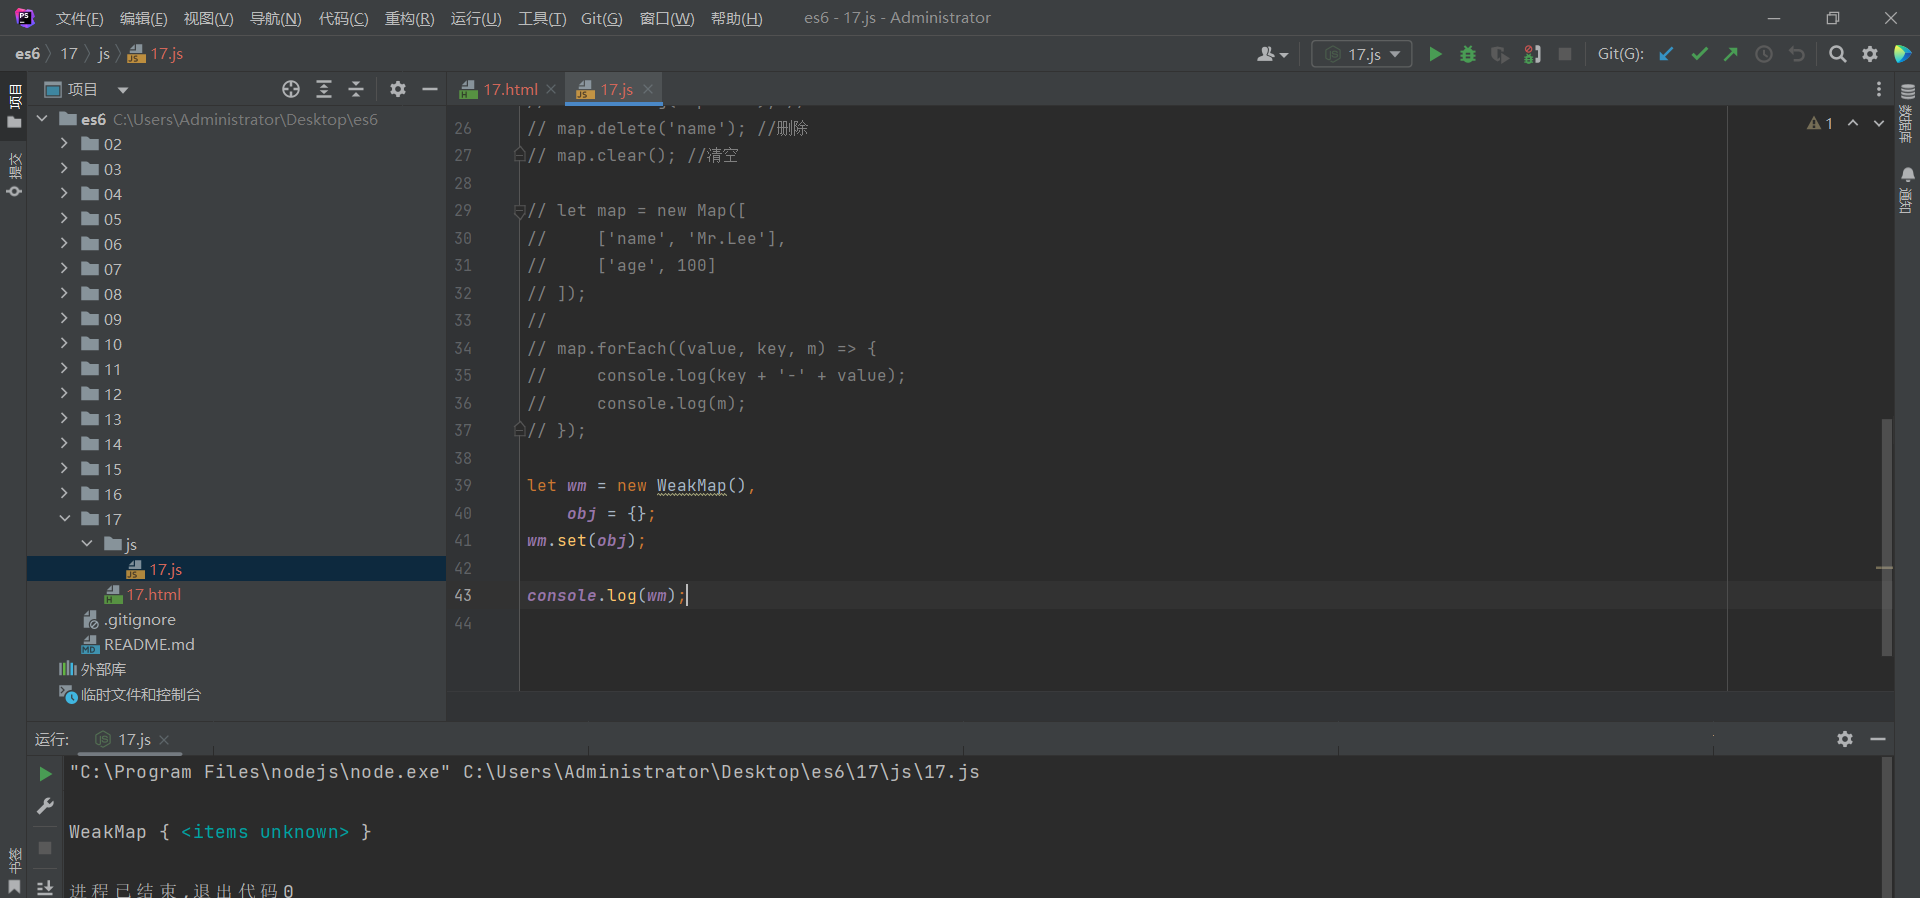This screenshot has height=898, width=1920.
Task: Open editor tab options three-dot menu
Action: (1879, 89)
